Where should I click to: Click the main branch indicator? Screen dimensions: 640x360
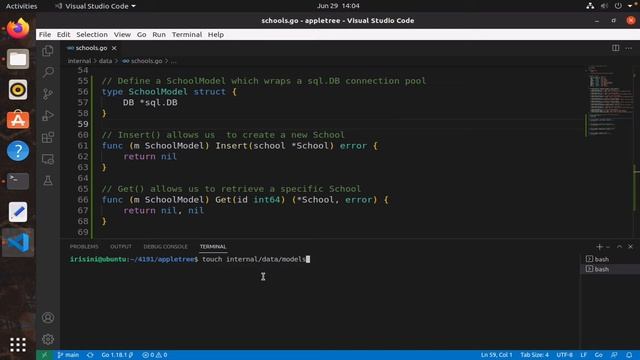point(68,355)
